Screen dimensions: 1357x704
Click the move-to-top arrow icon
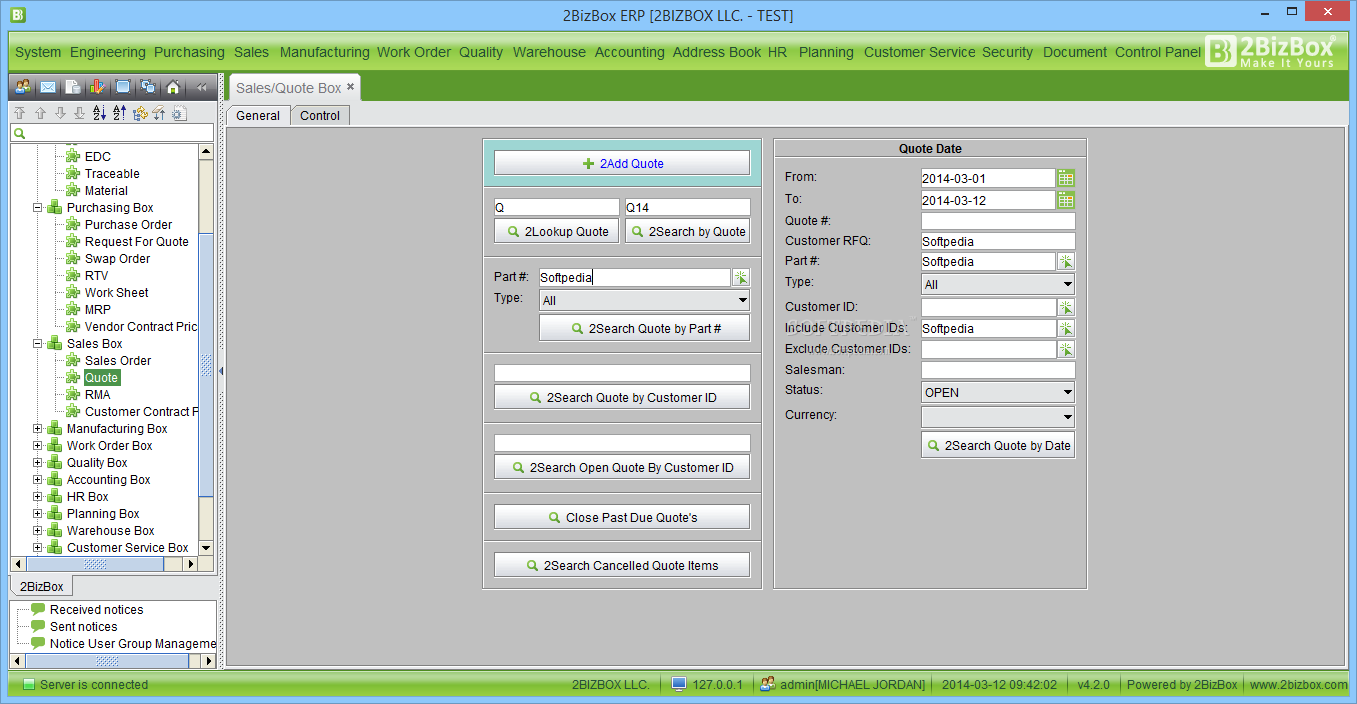19,113
